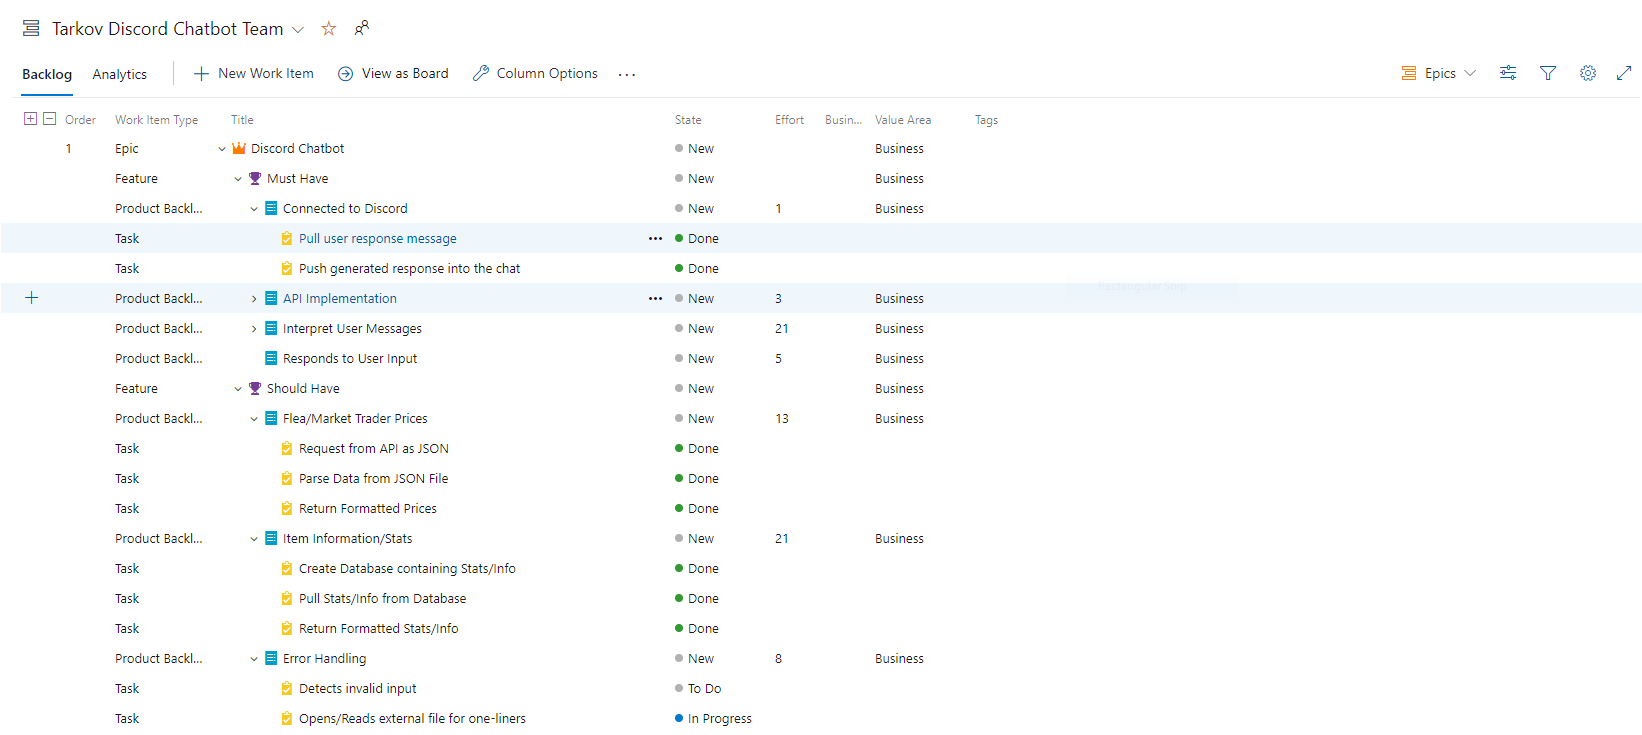Click effort value 13 for Flea/Market item
The width and height of the screenshot is (1642, 735).
[782, 419]
